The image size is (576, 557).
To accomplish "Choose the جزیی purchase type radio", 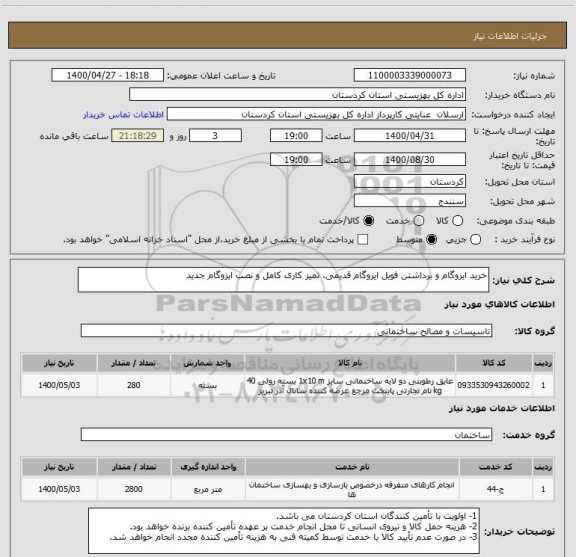I will (475, 240).
